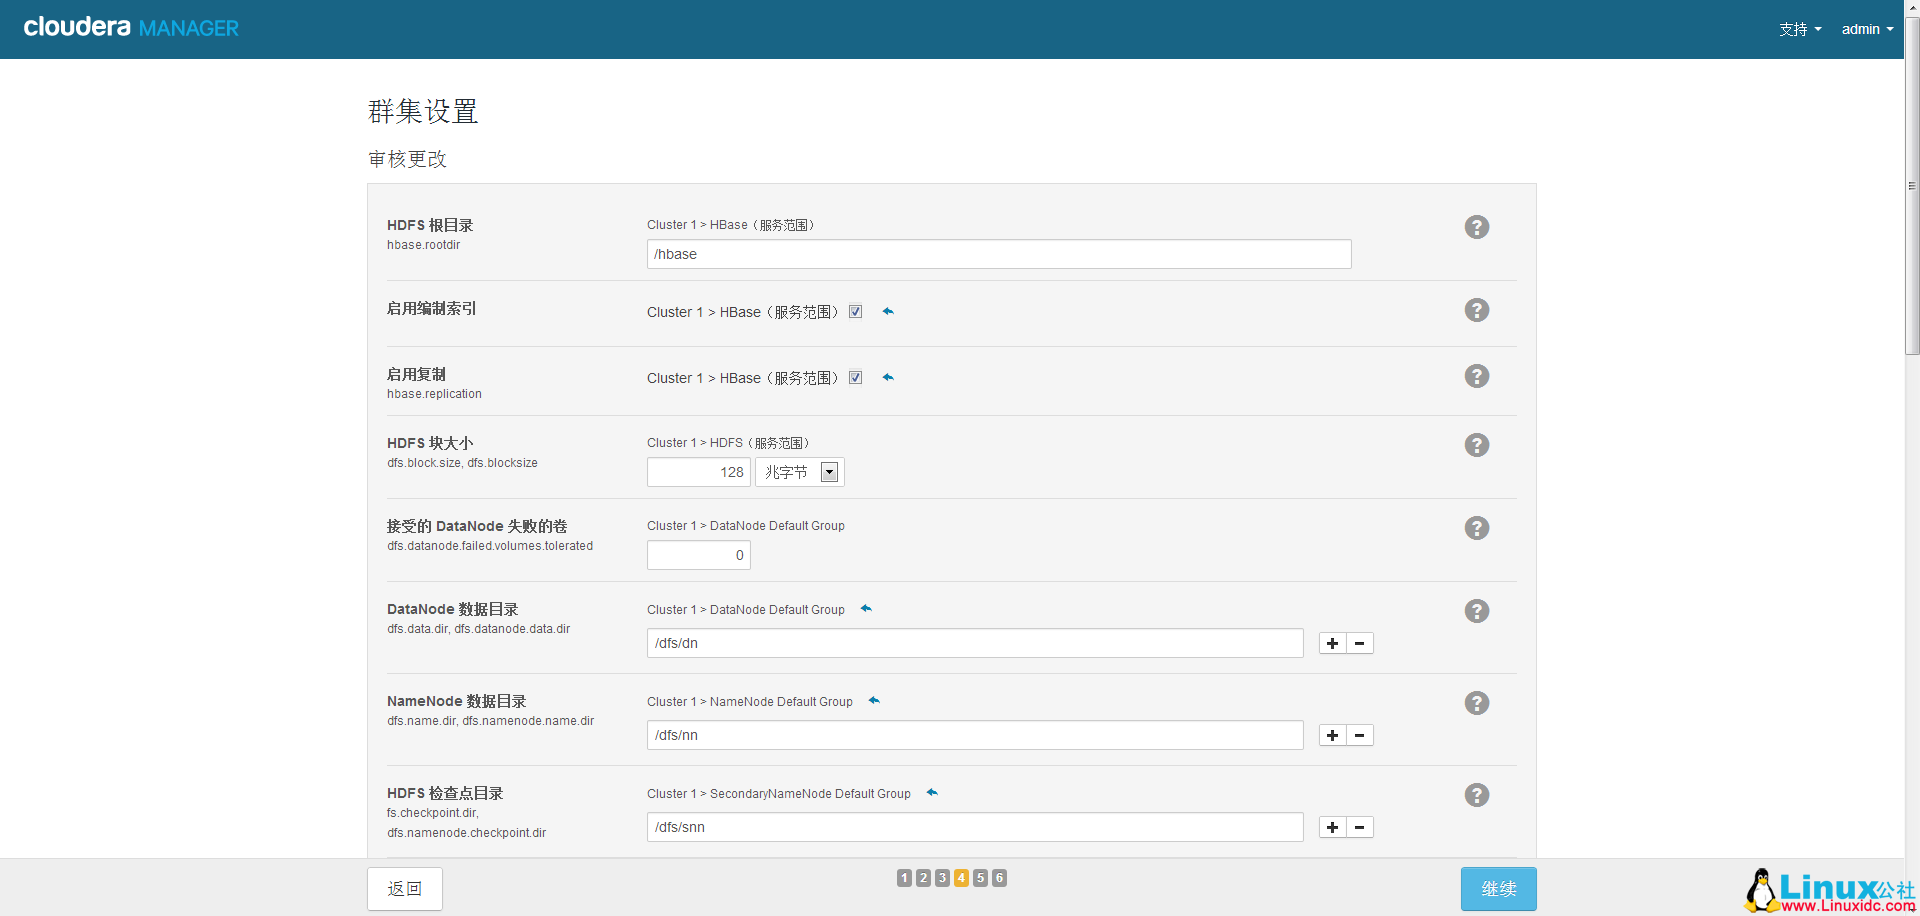Viewport: 1920px width, 916px height.
Task: Click the hbase.rootdir /hbase text field
Action: pos(998,254)
